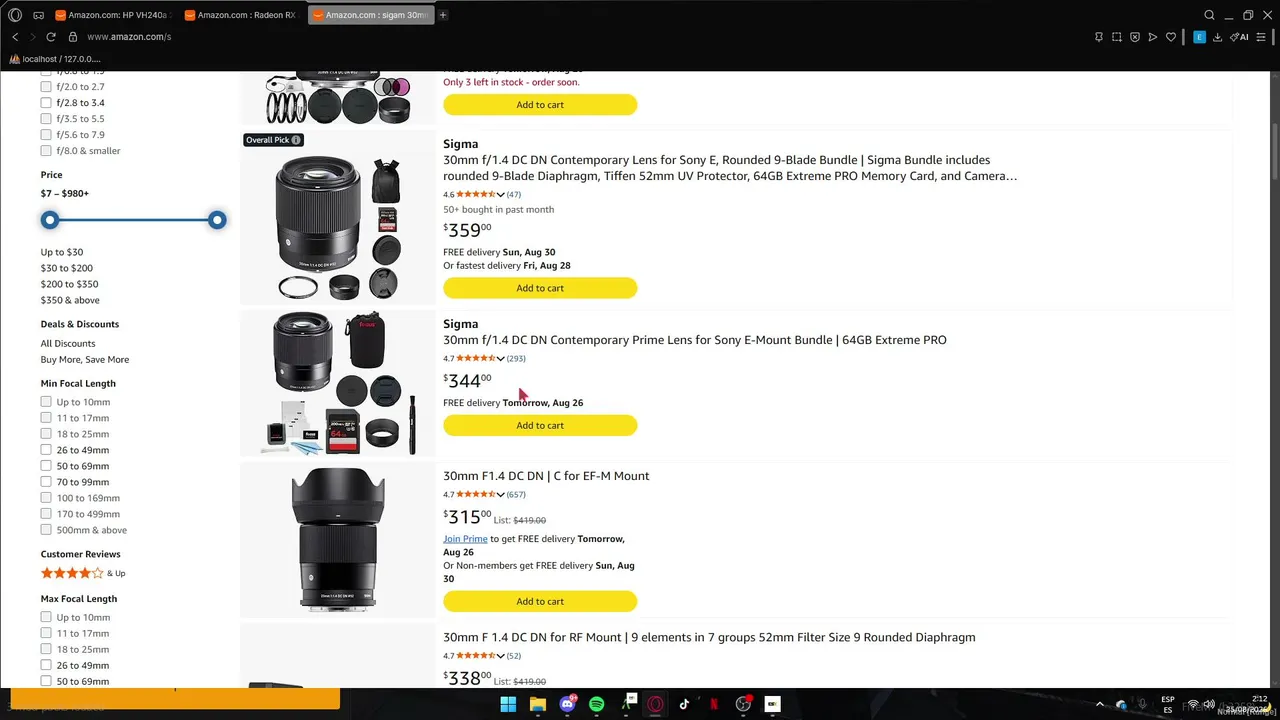
Task: Enable the f/8.0 & smaller checkbox
Action: (x=46, y=151)
